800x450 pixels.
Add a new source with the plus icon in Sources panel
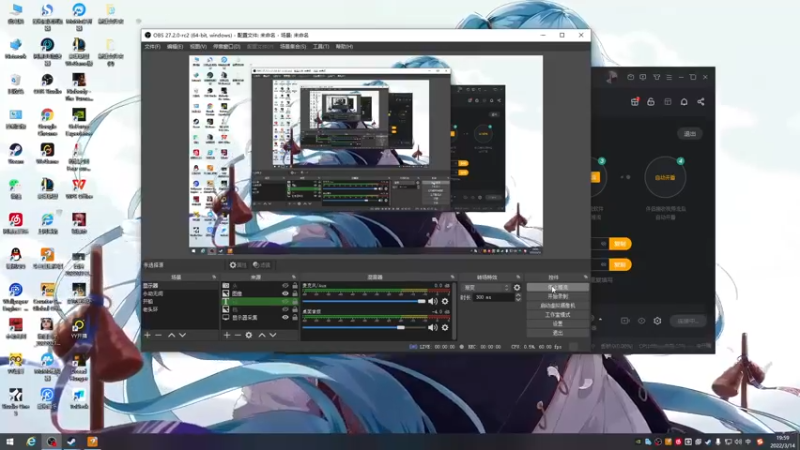click(x=227, y=335)
